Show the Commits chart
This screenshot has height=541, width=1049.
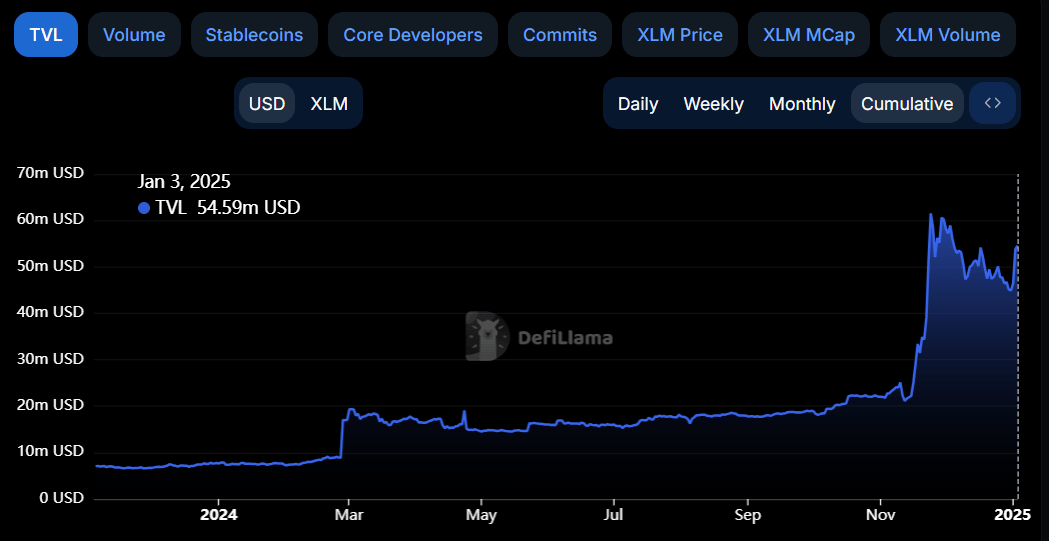[x=559, y=35]
